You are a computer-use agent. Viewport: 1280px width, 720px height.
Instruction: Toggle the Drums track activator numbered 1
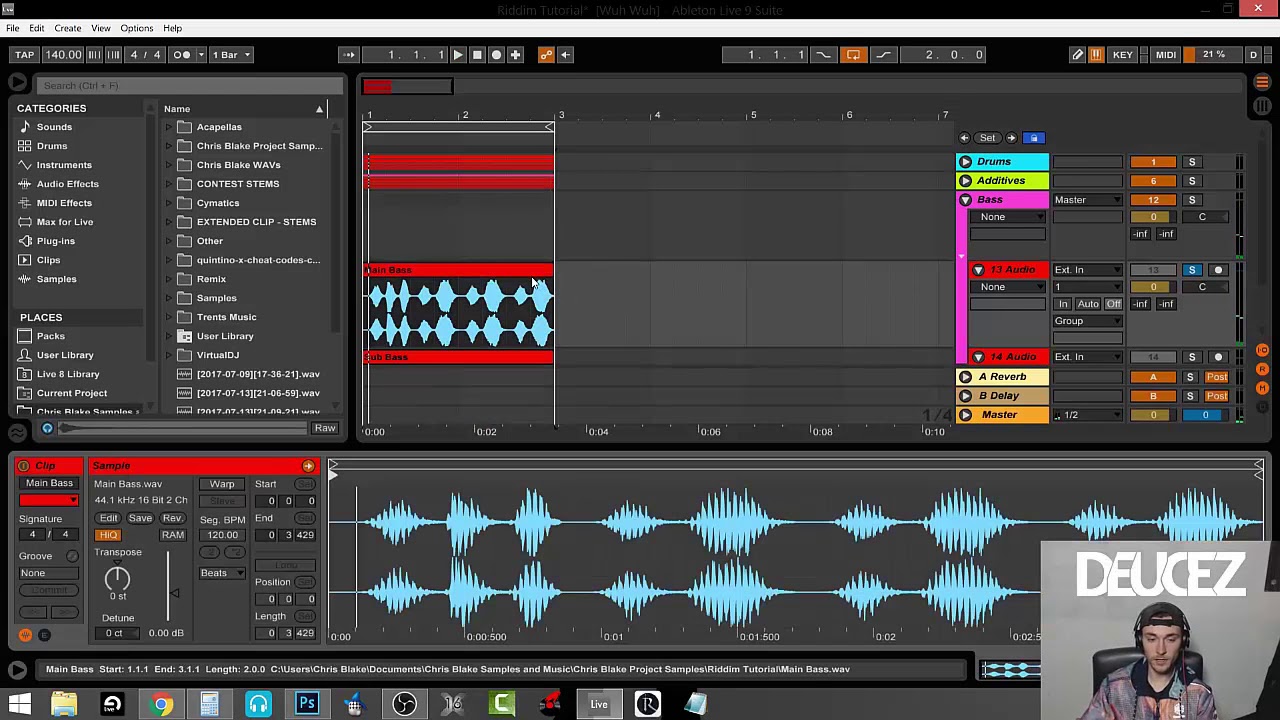1153,162
